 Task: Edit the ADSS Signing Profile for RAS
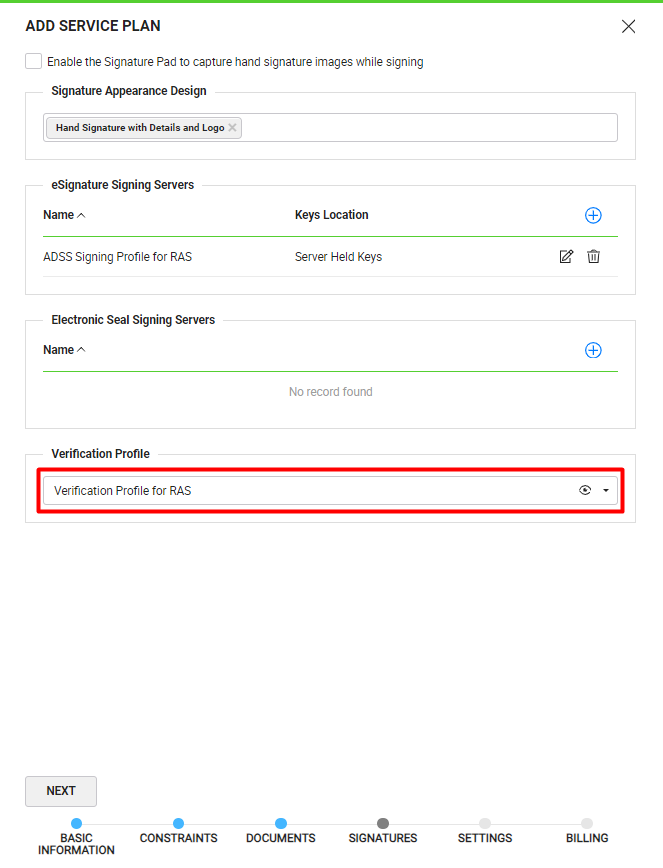pos(566,257)
